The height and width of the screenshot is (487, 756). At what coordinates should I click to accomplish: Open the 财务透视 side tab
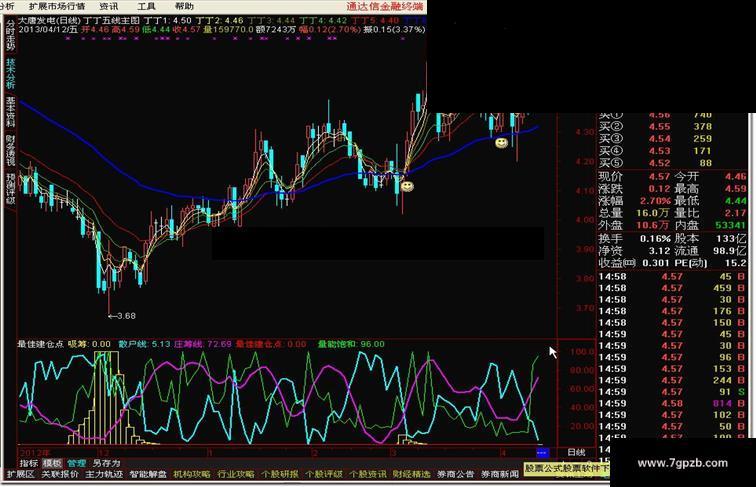pyautogui.click(x=10, y=150)
